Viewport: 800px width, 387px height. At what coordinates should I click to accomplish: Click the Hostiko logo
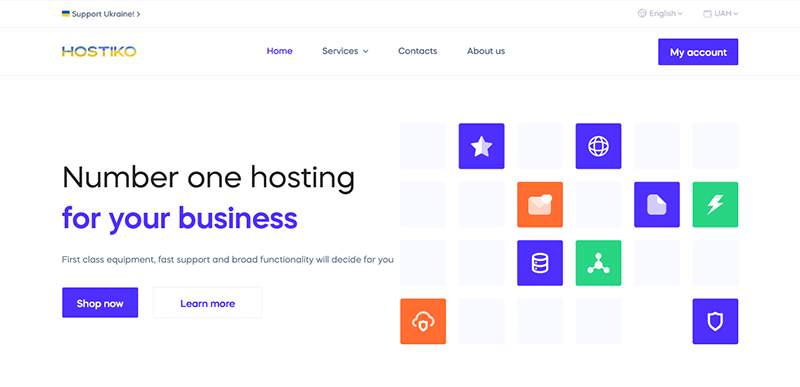coord(99,51)
